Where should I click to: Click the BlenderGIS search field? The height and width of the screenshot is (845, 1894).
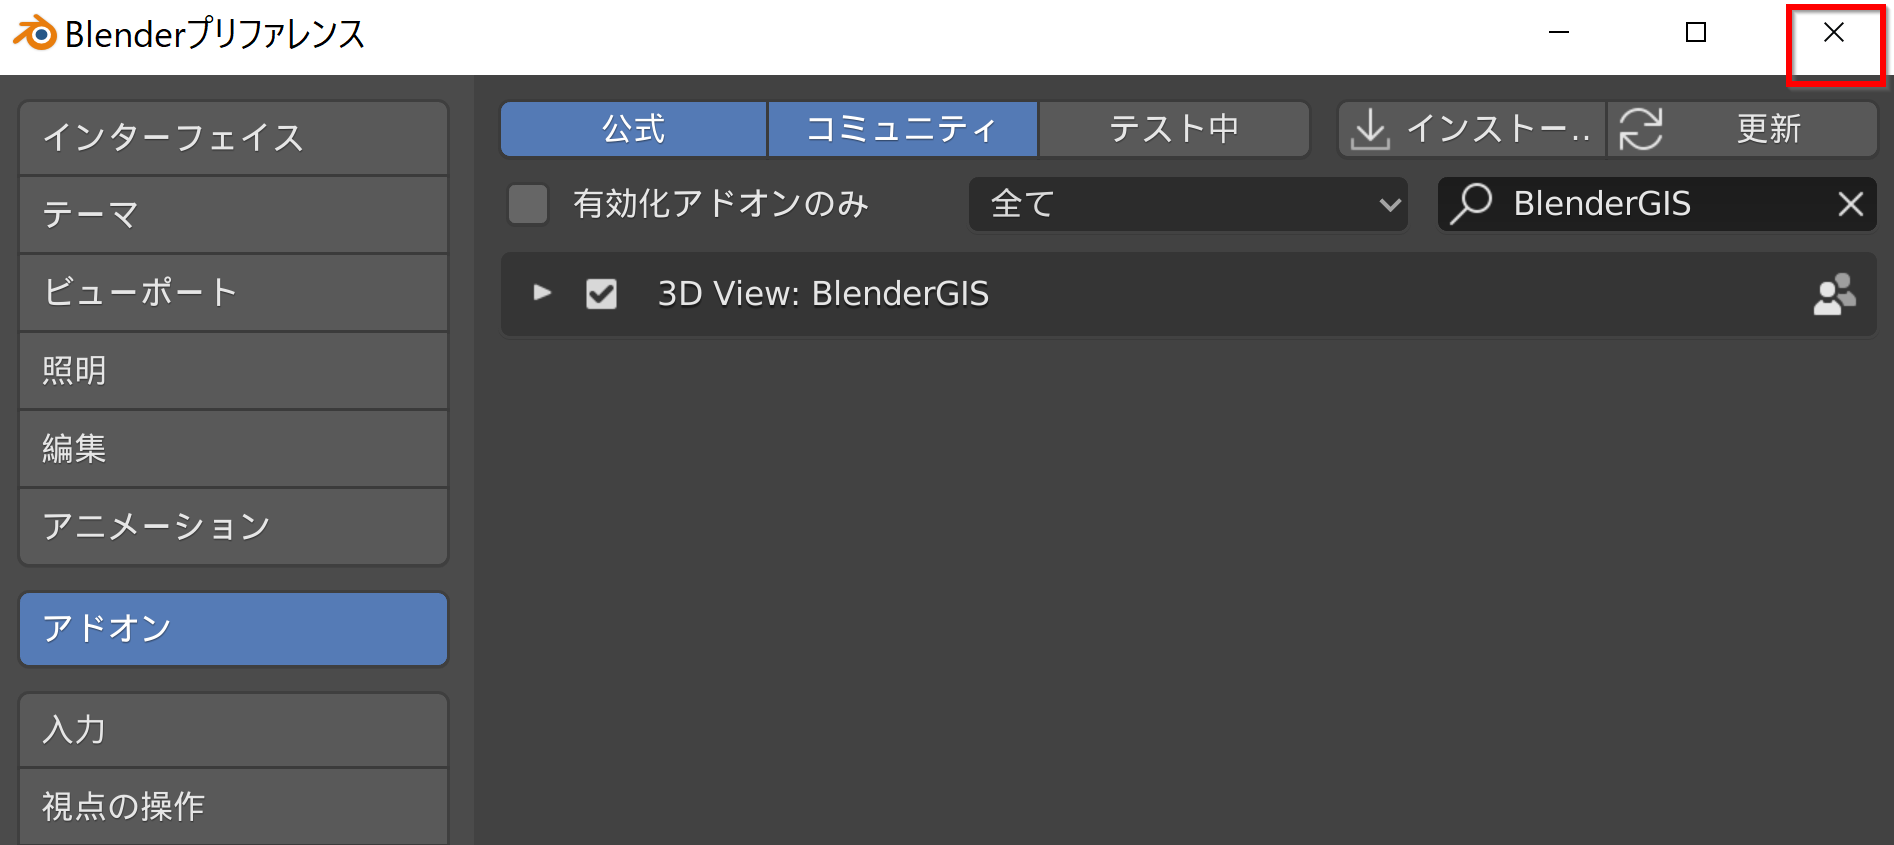coord(1657,204)
